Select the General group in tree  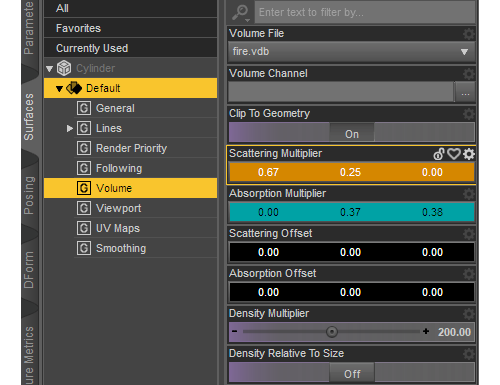[115, 108]
